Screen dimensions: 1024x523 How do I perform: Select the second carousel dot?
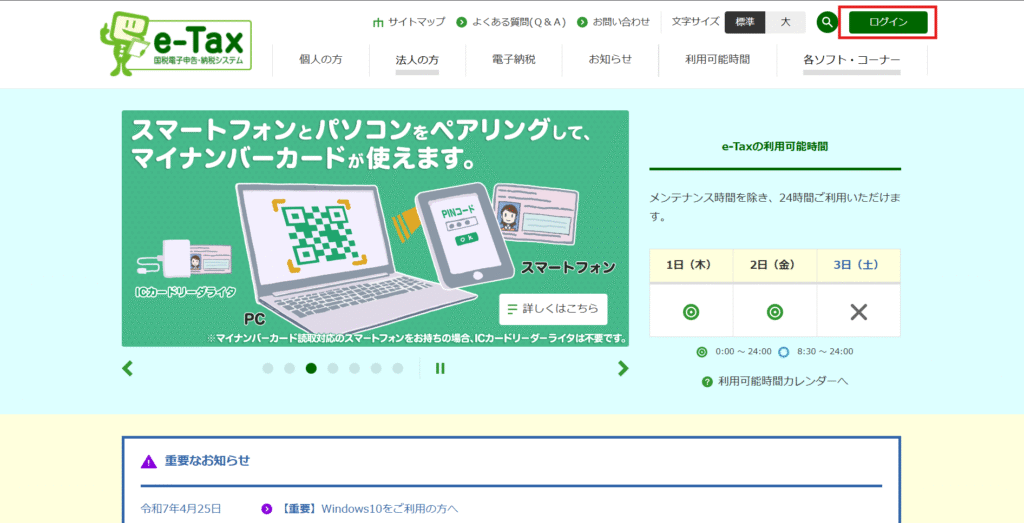pos(289,368)
